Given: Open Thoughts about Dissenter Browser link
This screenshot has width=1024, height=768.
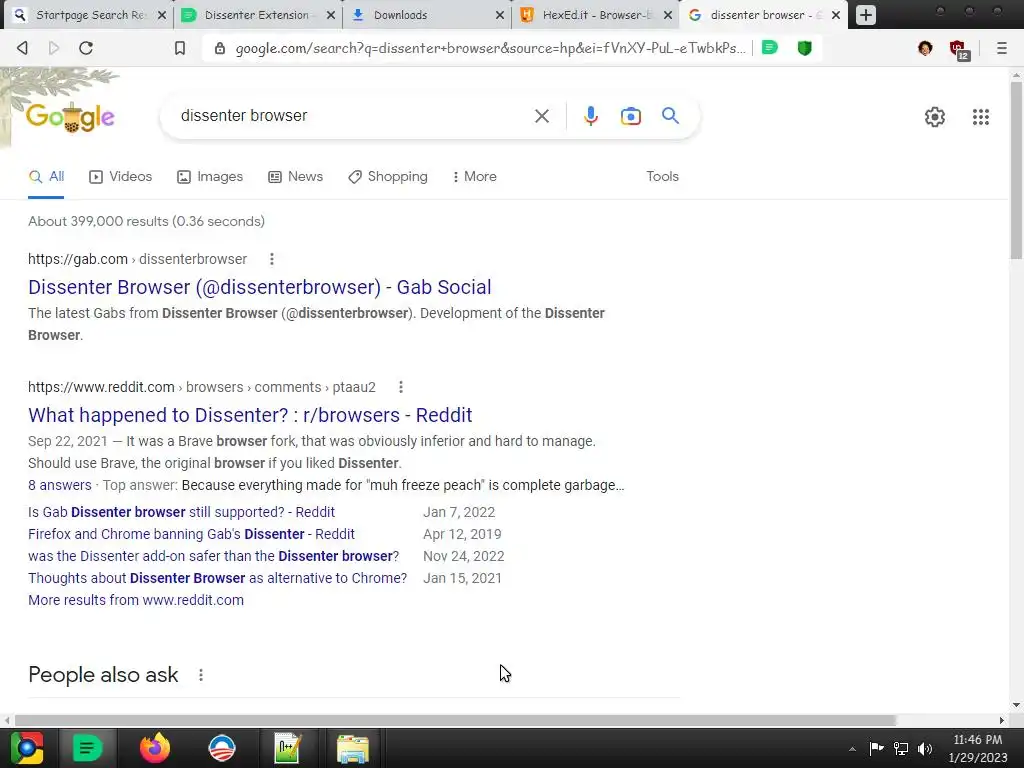Looking at the screenshot, I should click(217, 579).
